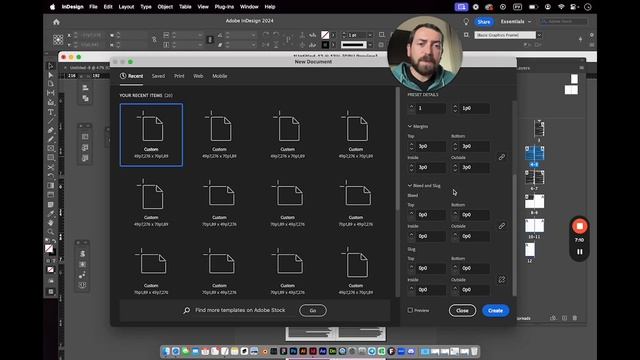Select the Eyedropper tool
The width and height of the screenshot is (640, 360).
(x=51, y=213)
